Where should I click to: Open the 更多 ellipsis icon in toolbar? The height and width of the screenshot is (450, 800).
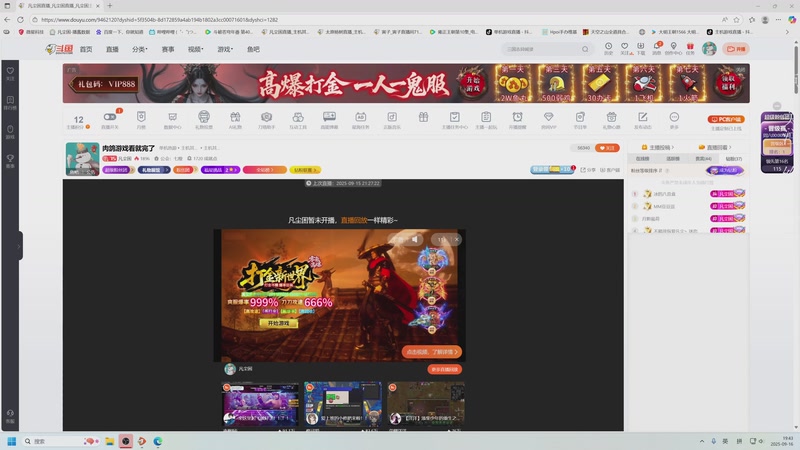[x=674, y=120]
